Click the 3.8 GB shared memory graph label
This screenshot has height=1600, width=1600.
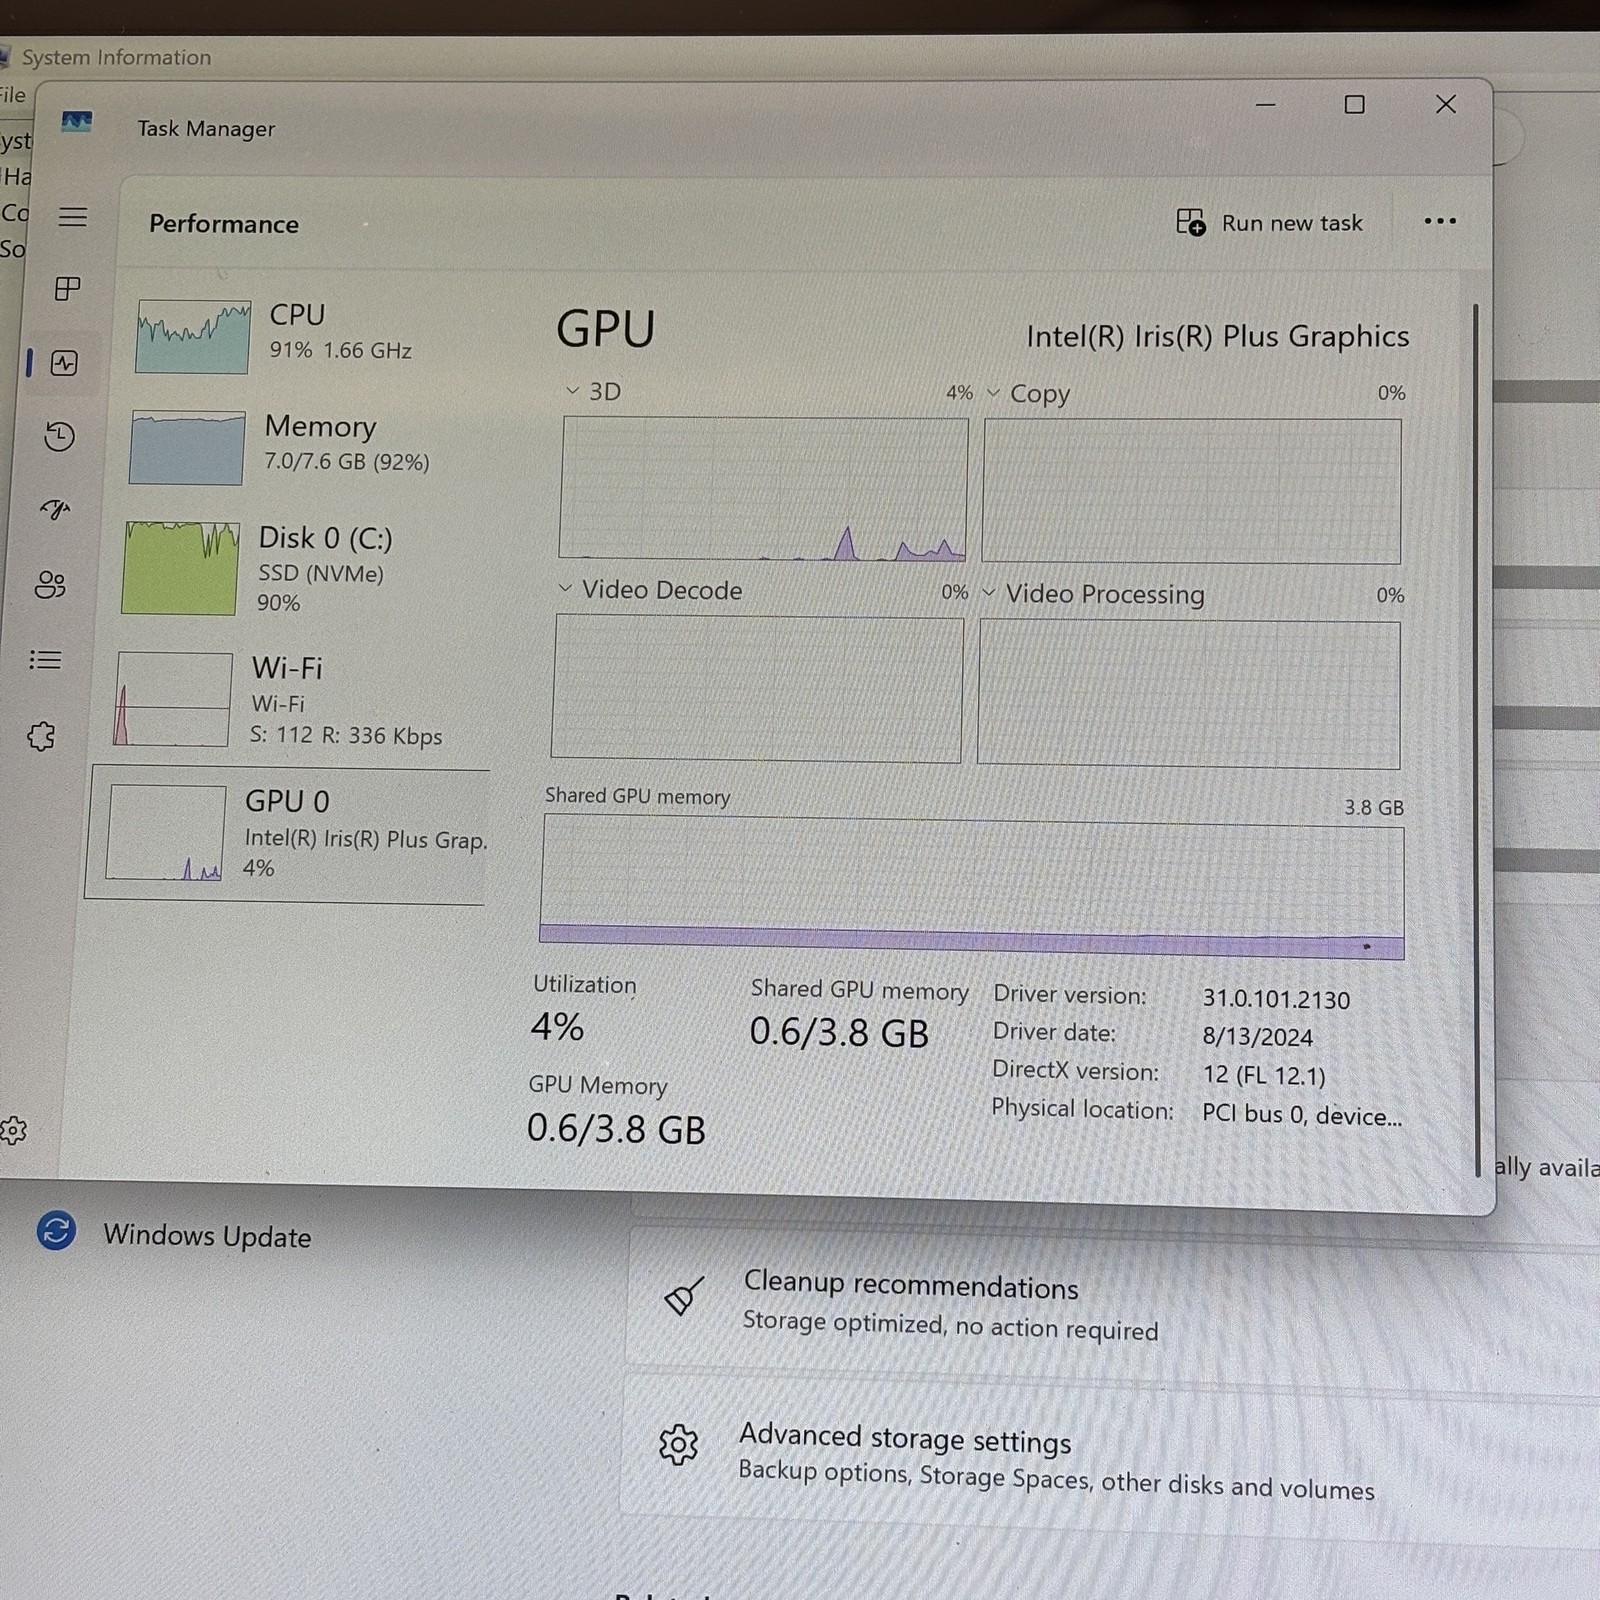tap(1374, 807)
